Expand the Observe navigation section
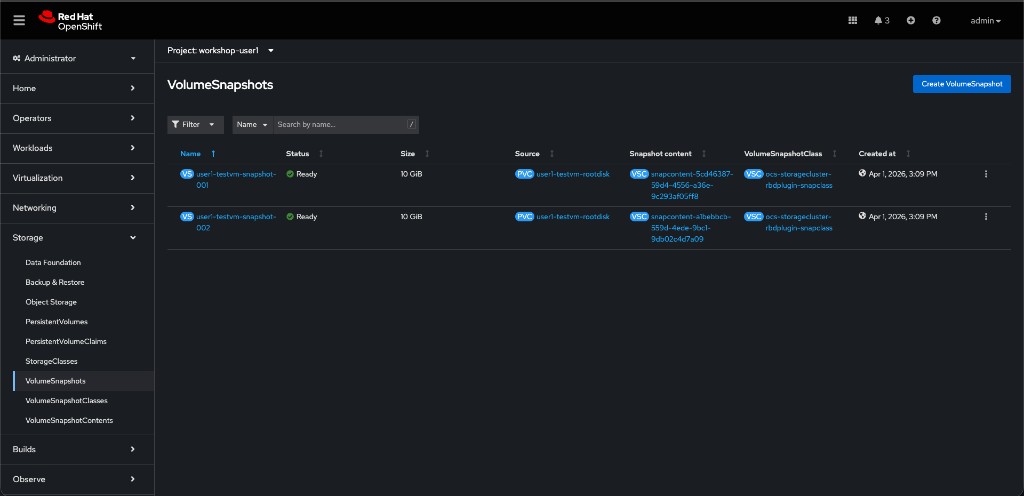The width and height of the screenshot is (1024, 496). 77,479
